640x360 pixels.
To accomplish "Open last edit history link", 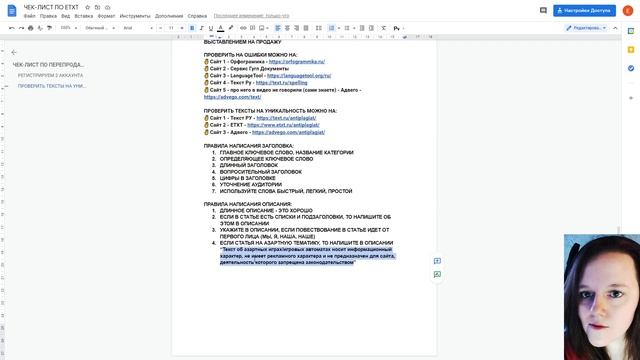I will [251, 16].
